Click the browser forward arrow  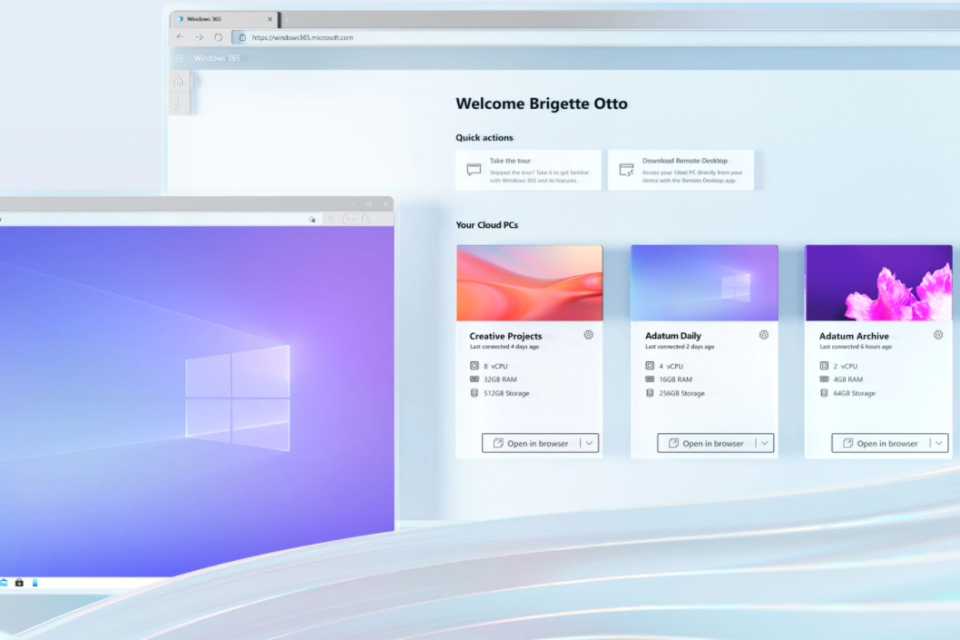[199, 37]
